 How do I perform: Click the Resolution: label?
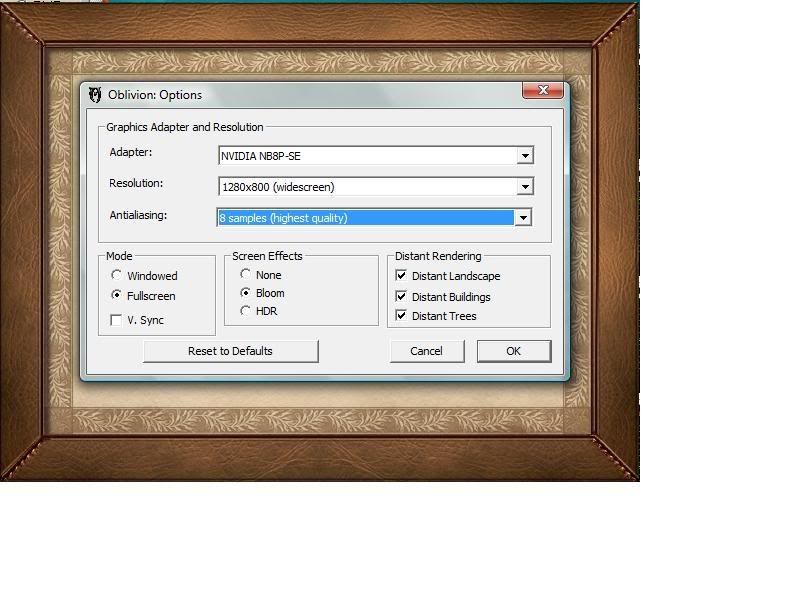point(136,183)
